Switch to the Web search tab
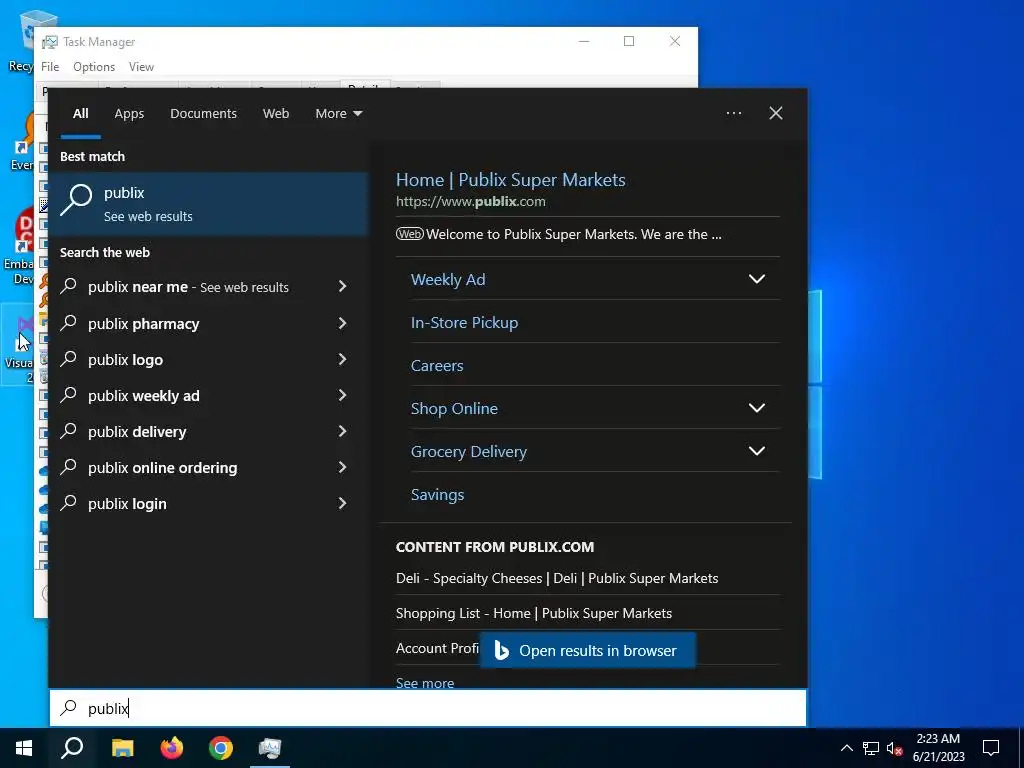 point(276,113)
